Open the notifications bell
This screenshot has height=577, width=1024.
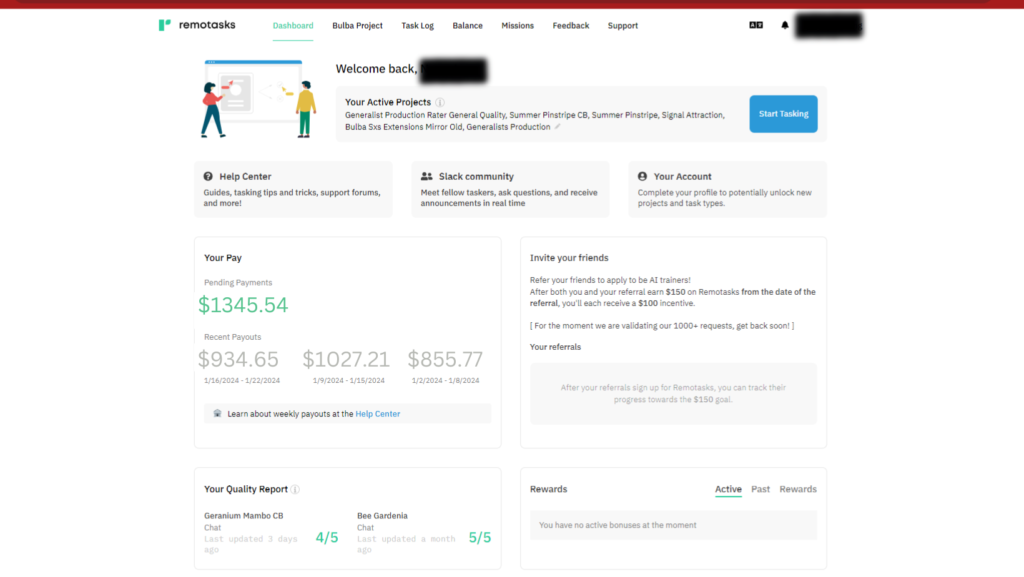785,25
